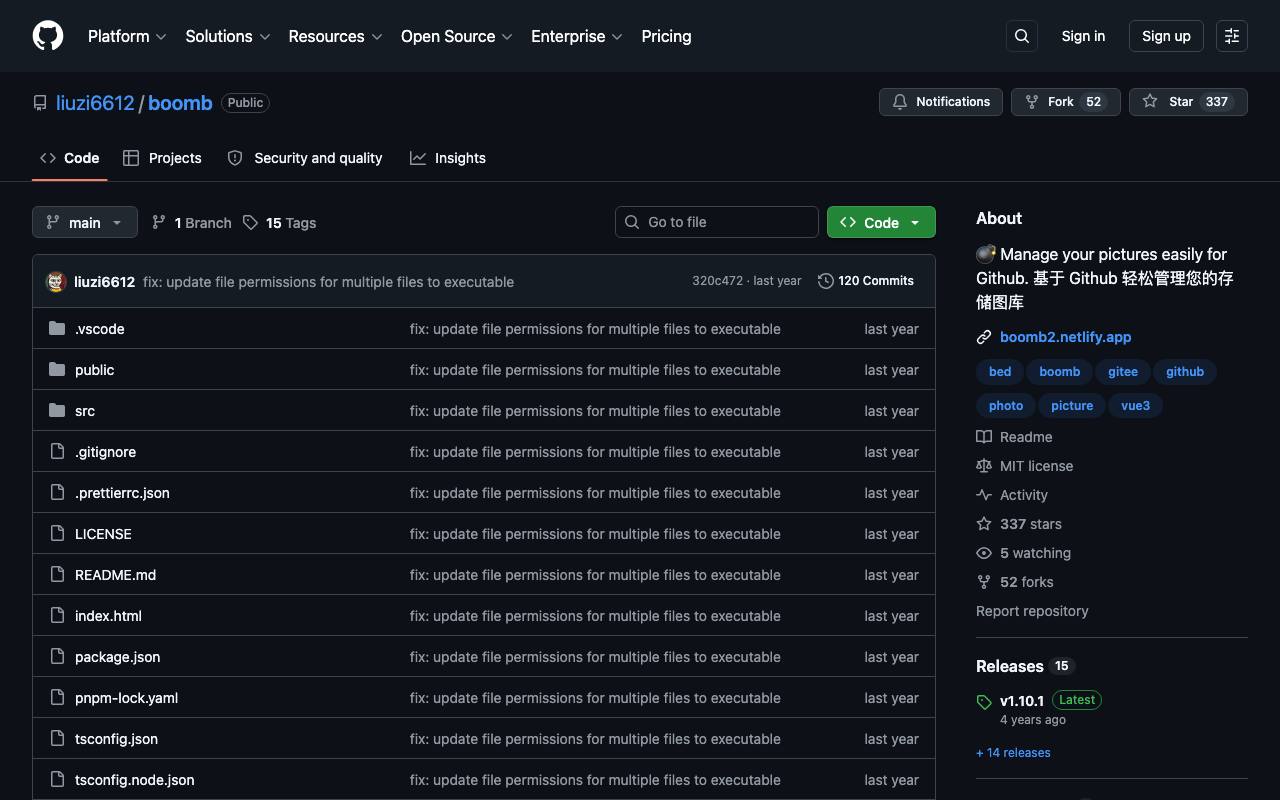Open the tsconfig.node.json file
This screenshot has height=800, width=1280.
[x=135, y=780]
